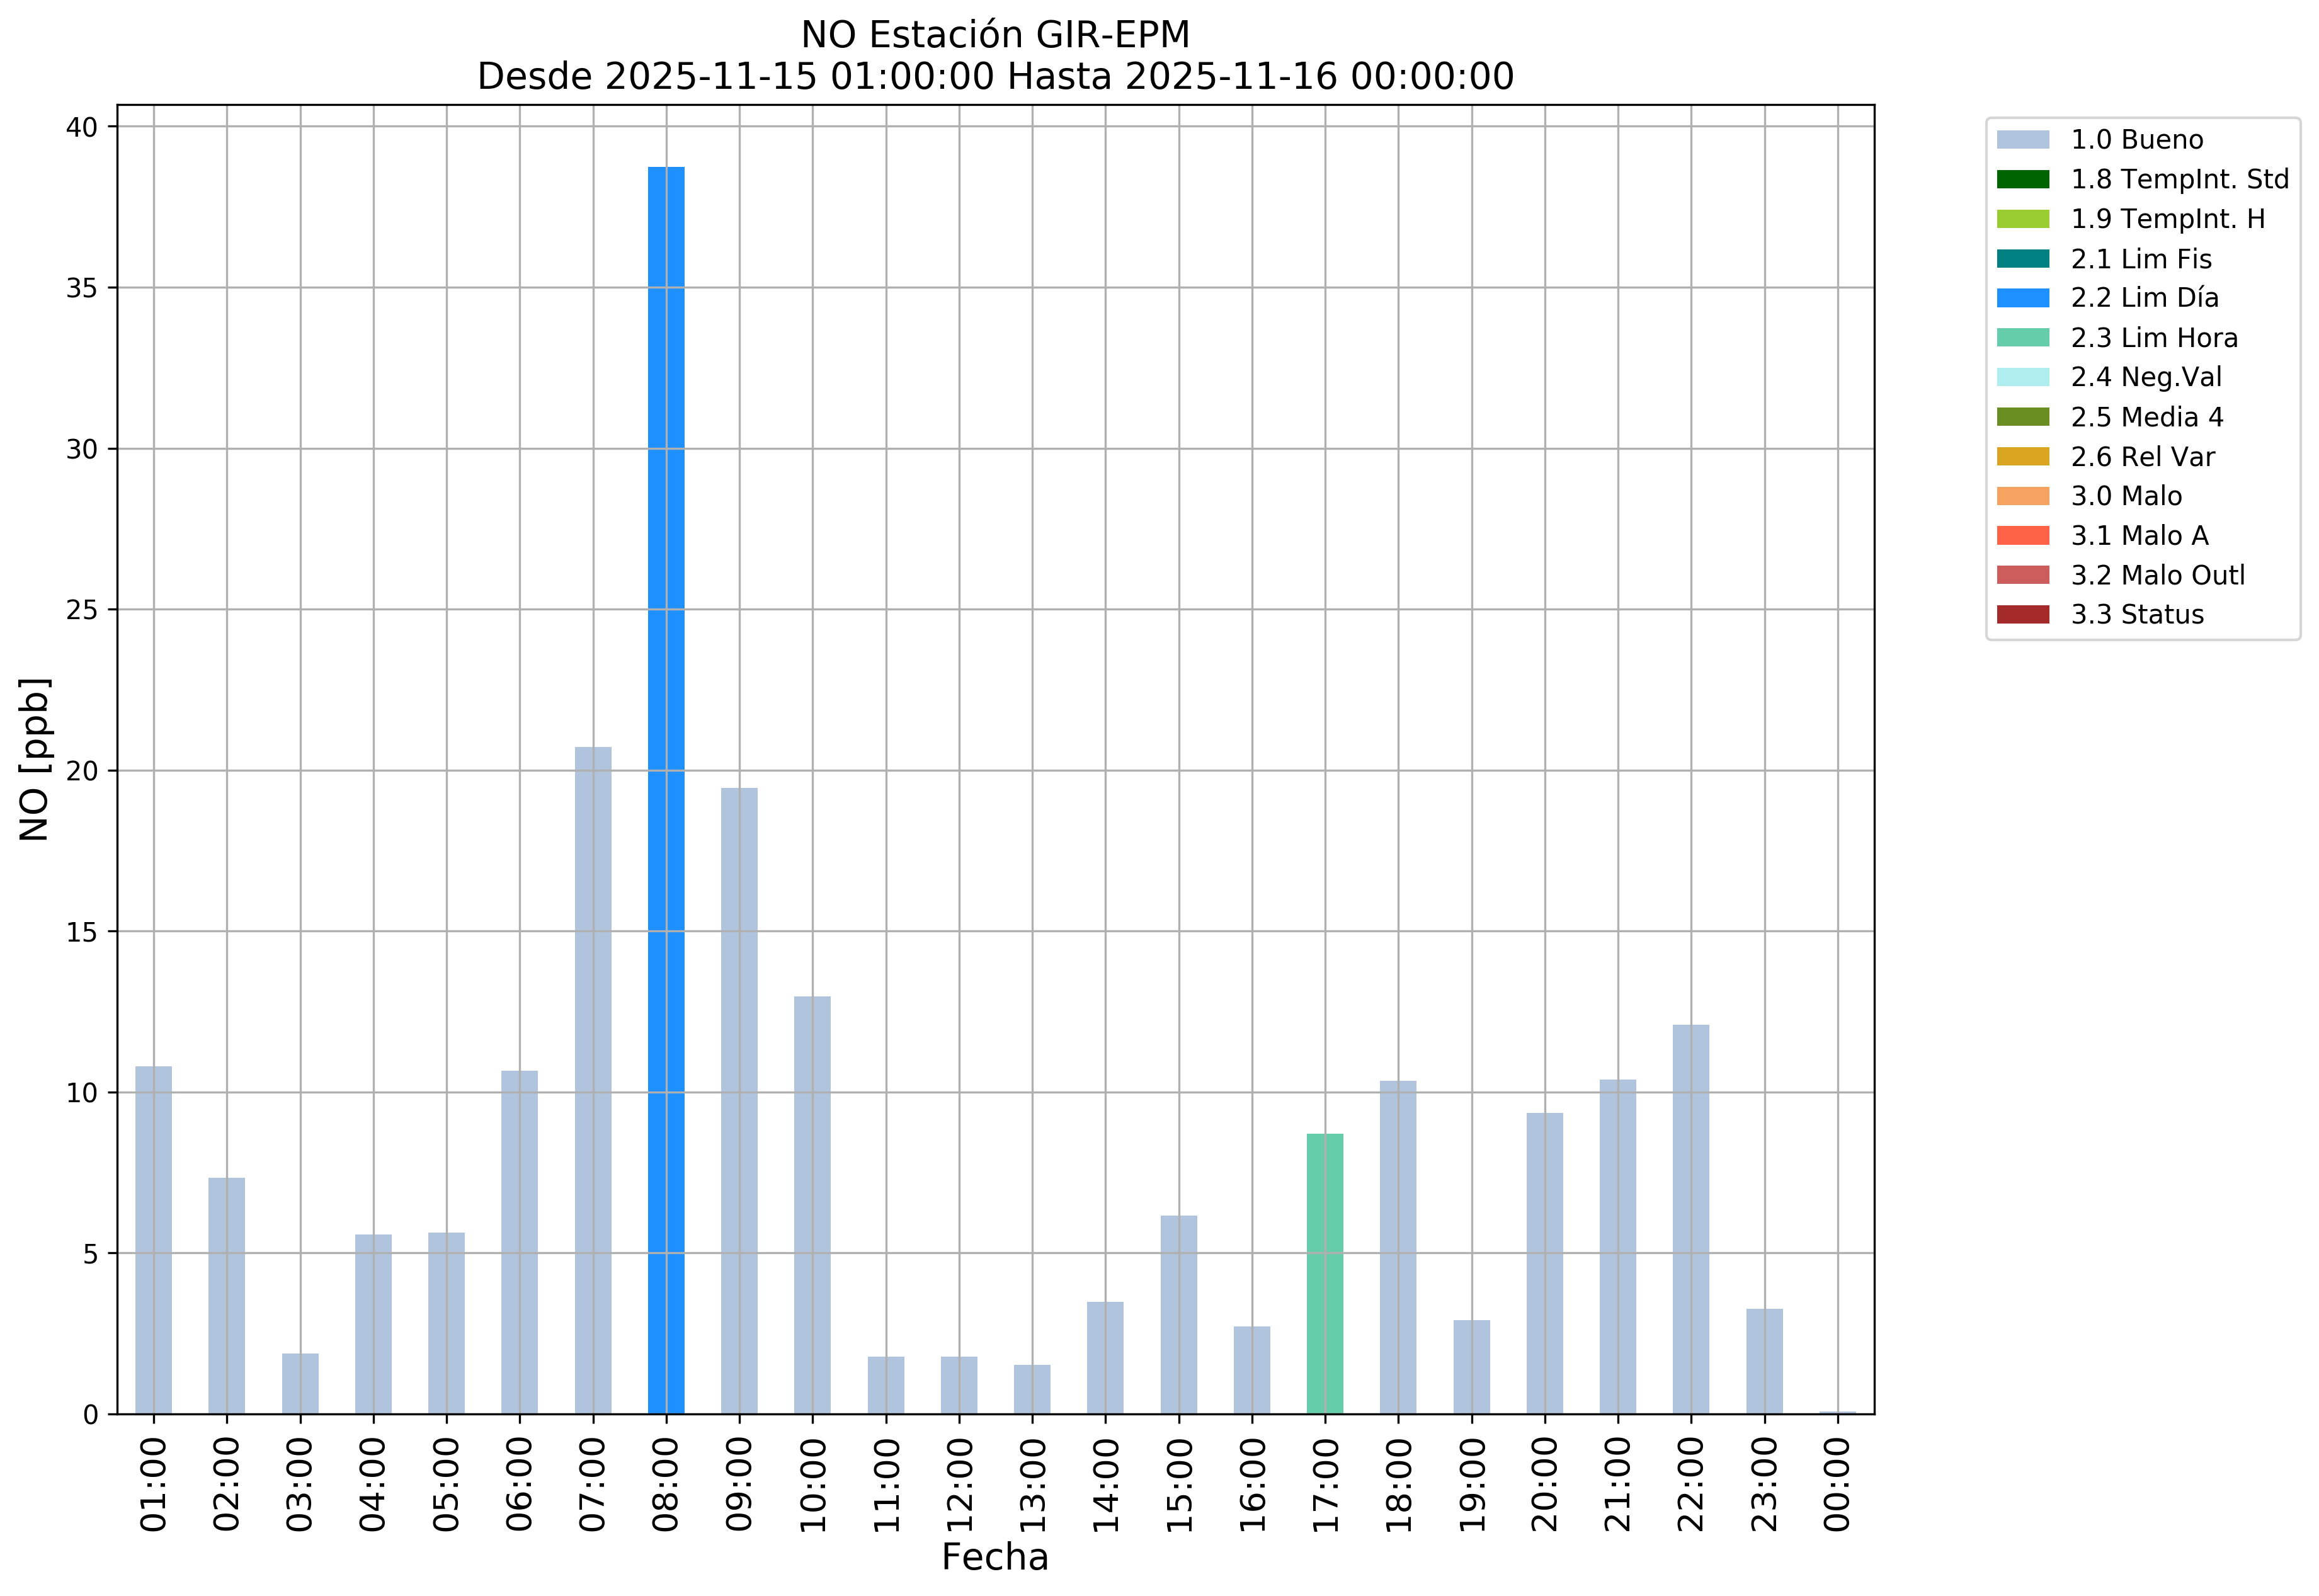The image size is (2319, 1596).
Task: Click the chart title NO Estación GIR-EPM
Action: pyautogui.click(x=995, y=35)
